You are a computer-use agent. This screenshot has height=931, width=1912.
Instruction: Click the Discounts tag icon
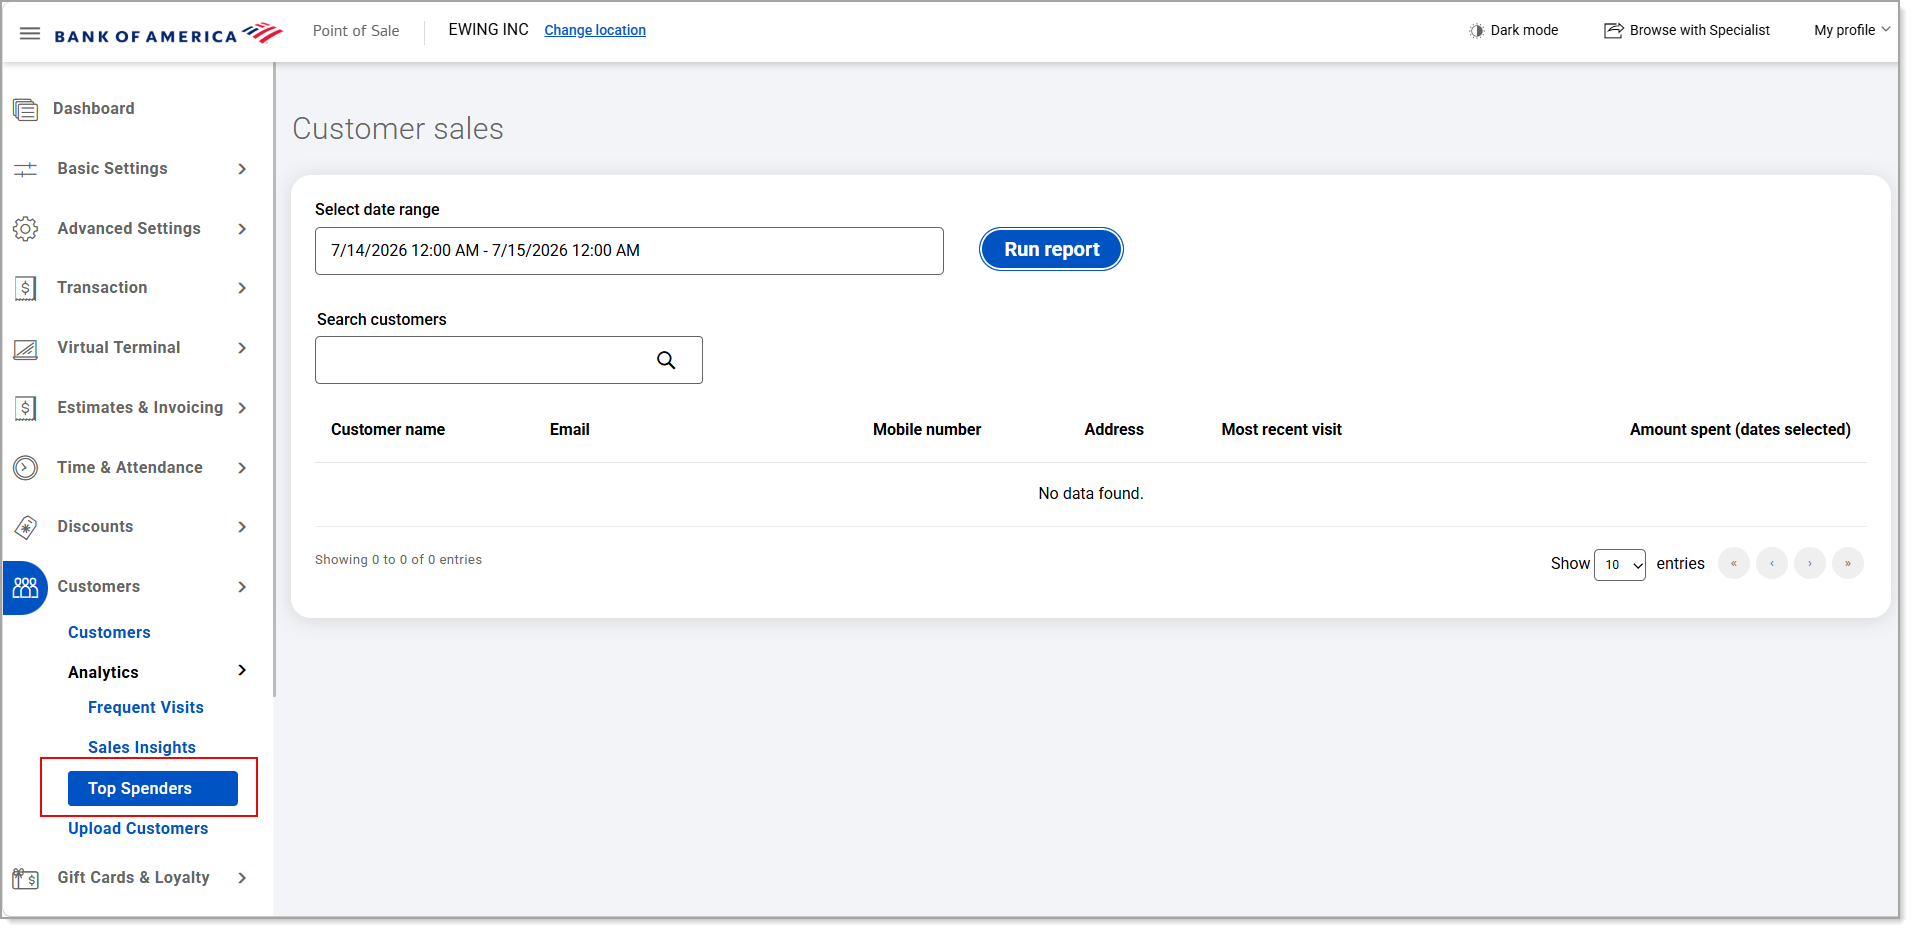(x=26, y=527)
